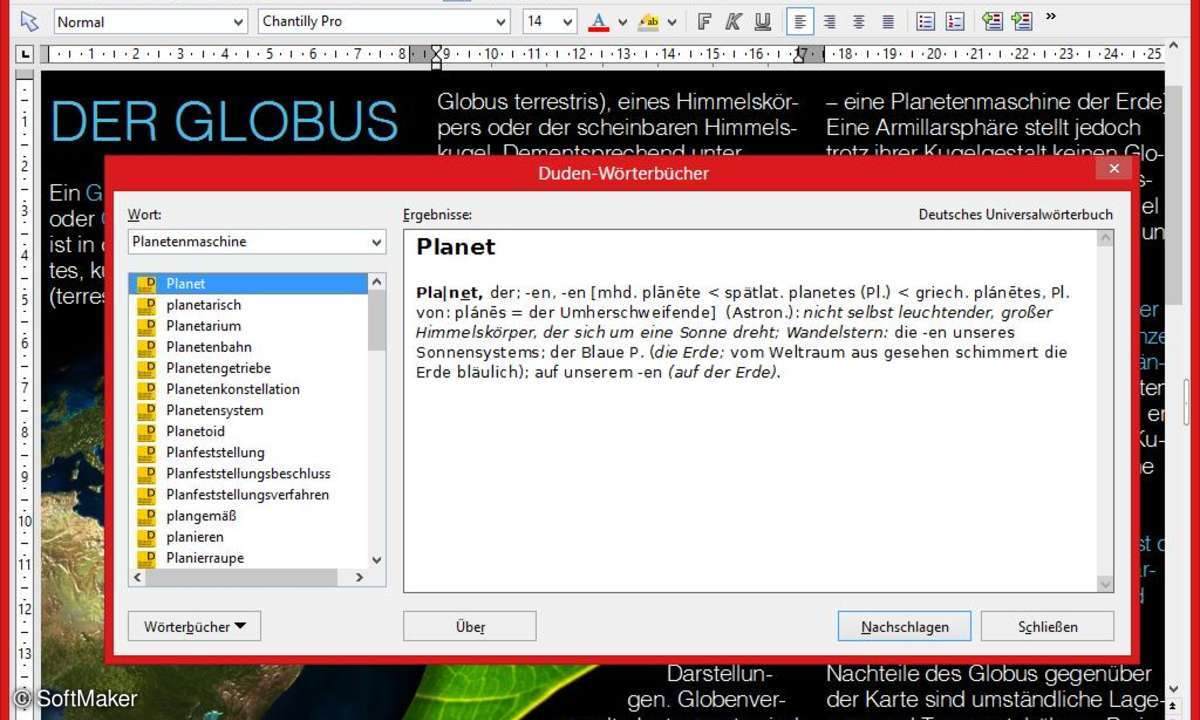
Task: Select Planfeststellungsverfahren entry
Action: point(247,494)
